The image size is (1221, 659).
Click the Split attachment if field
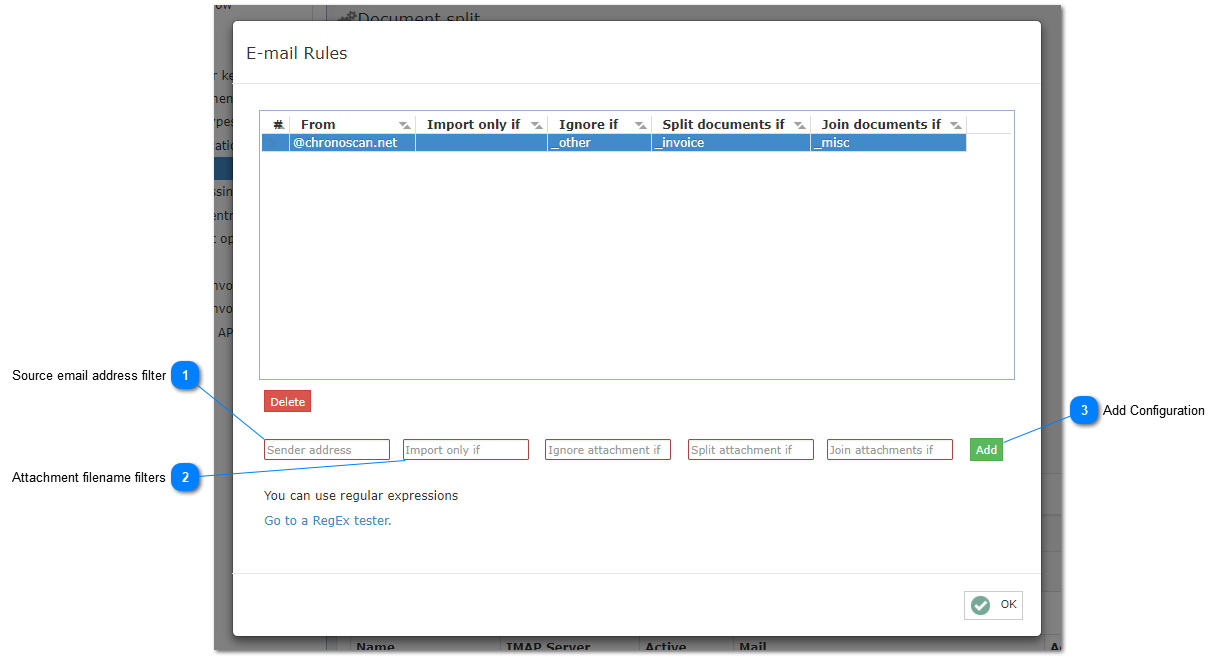[750, 449]
